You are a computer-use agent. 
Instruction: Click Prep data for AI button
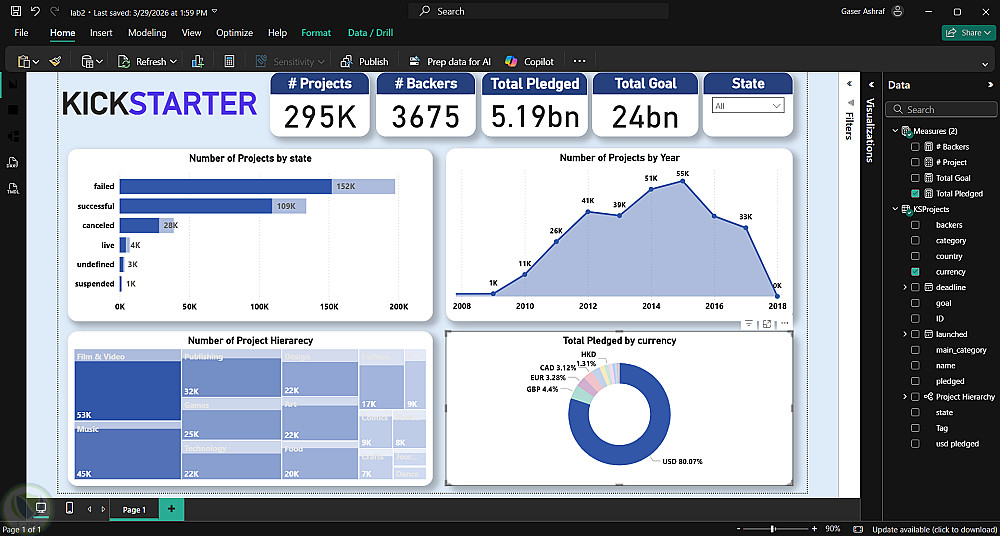450,61
